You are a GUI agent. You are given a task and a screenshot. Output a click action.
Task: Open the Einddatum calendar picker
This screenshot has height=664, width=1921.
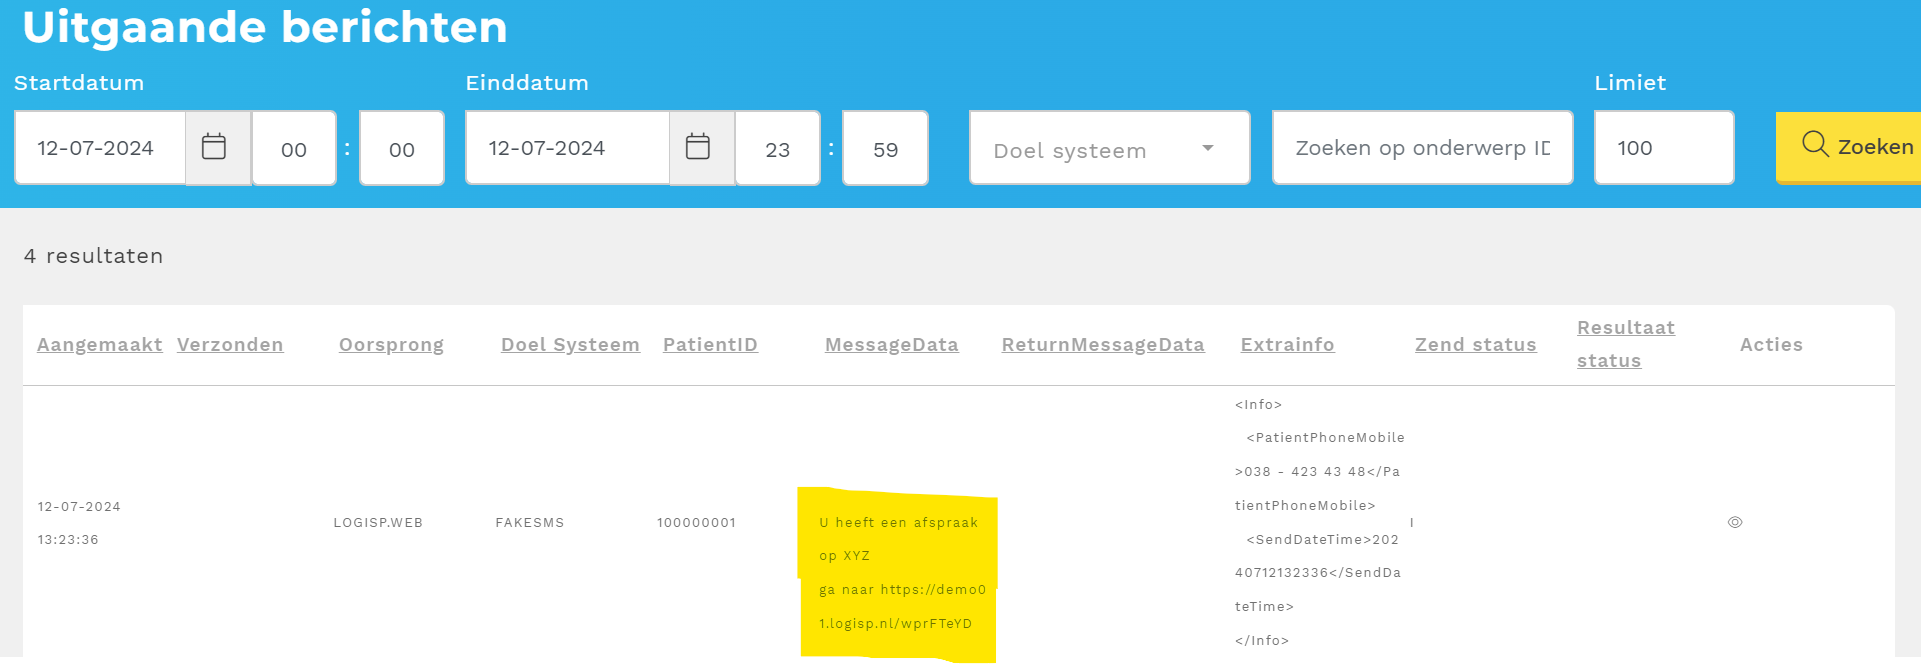698,148
